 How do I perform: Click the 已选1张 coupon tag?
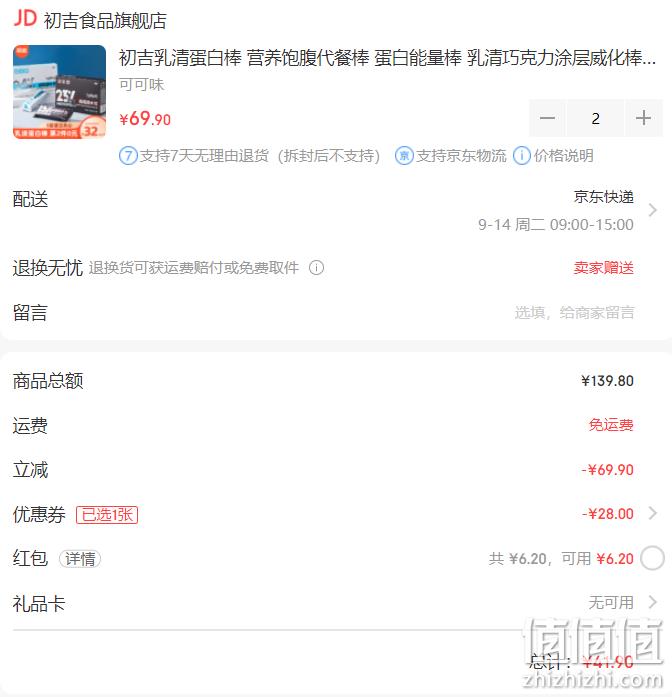click(x=107, y=515)
